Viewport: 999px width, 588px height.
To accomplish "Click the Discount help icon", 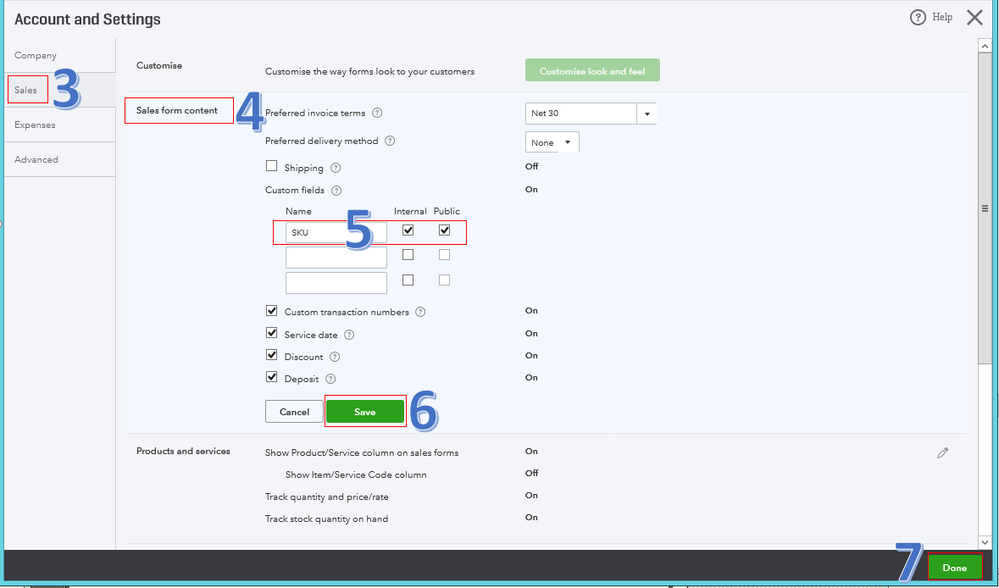I will [334, 357].
